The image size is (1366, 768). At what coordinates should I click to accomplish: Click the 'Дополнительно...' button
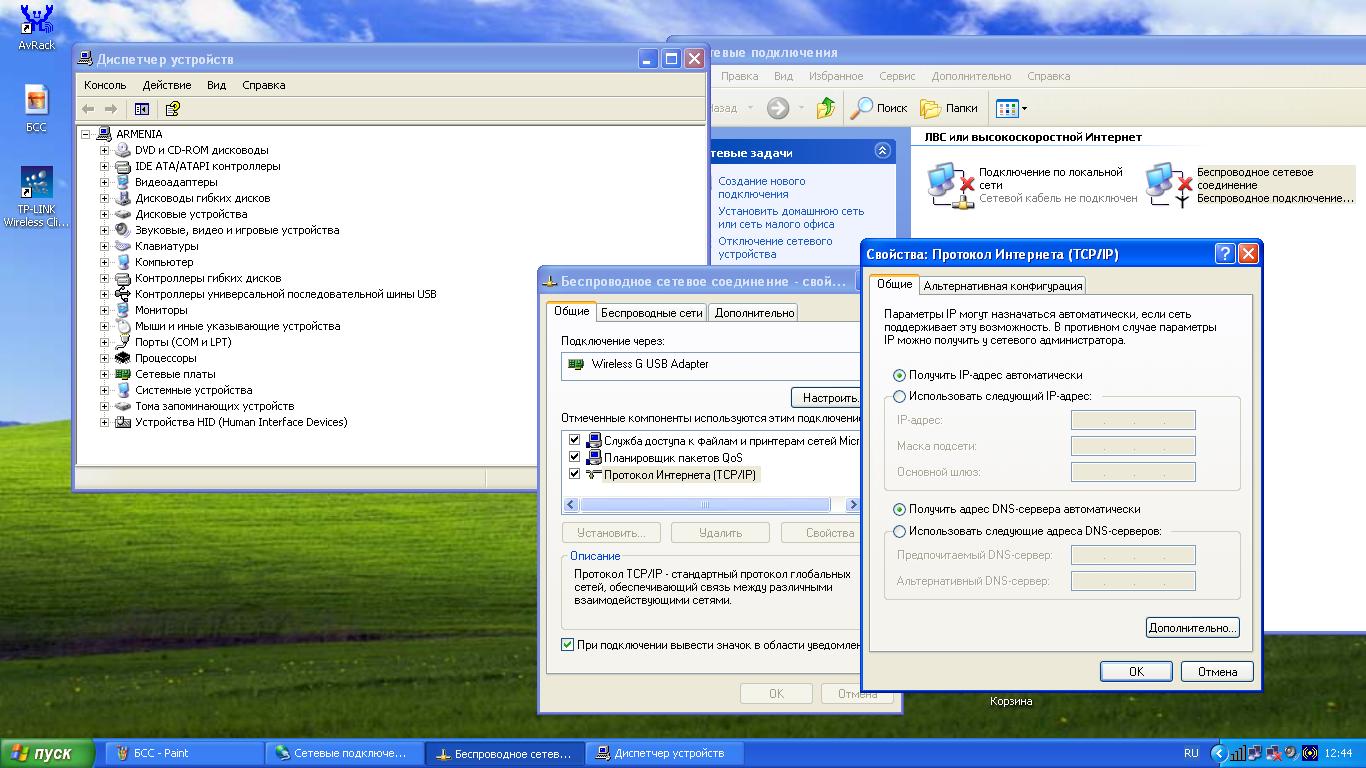pyautogui.click(x=1192, y=628)
